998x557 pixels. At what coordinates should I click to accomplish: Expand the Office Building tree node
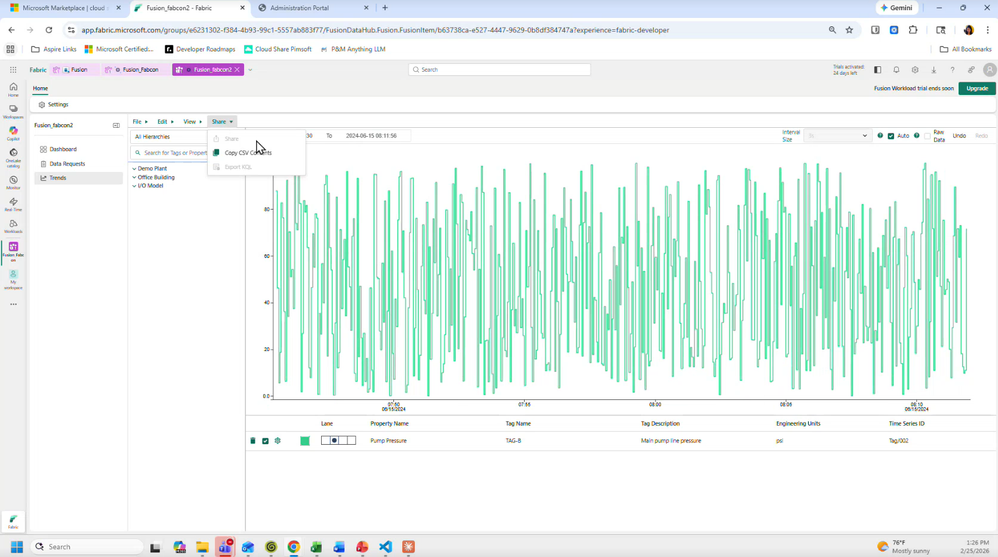[x=134, y=178]
